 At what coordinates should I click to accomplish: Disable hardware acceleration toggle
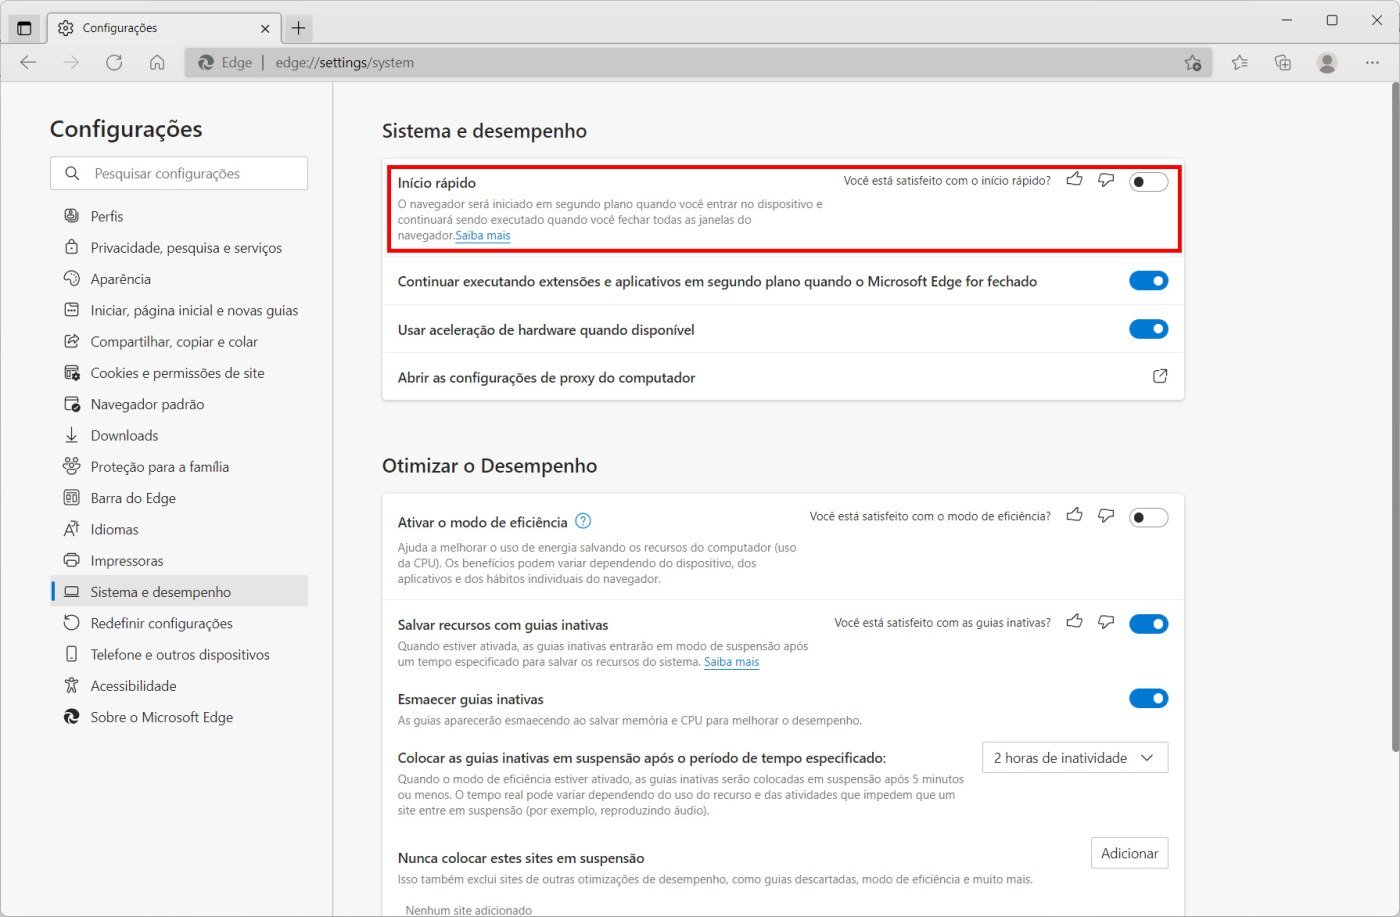coord(1148,329)
